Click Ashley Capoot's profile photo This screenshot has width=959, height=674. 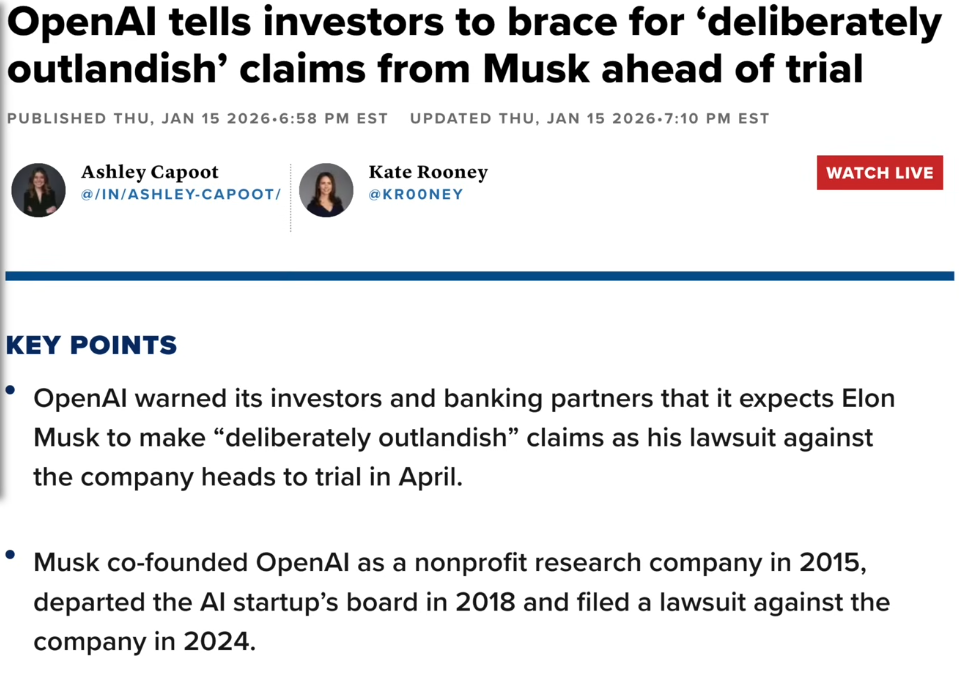(x=38, y=190)
